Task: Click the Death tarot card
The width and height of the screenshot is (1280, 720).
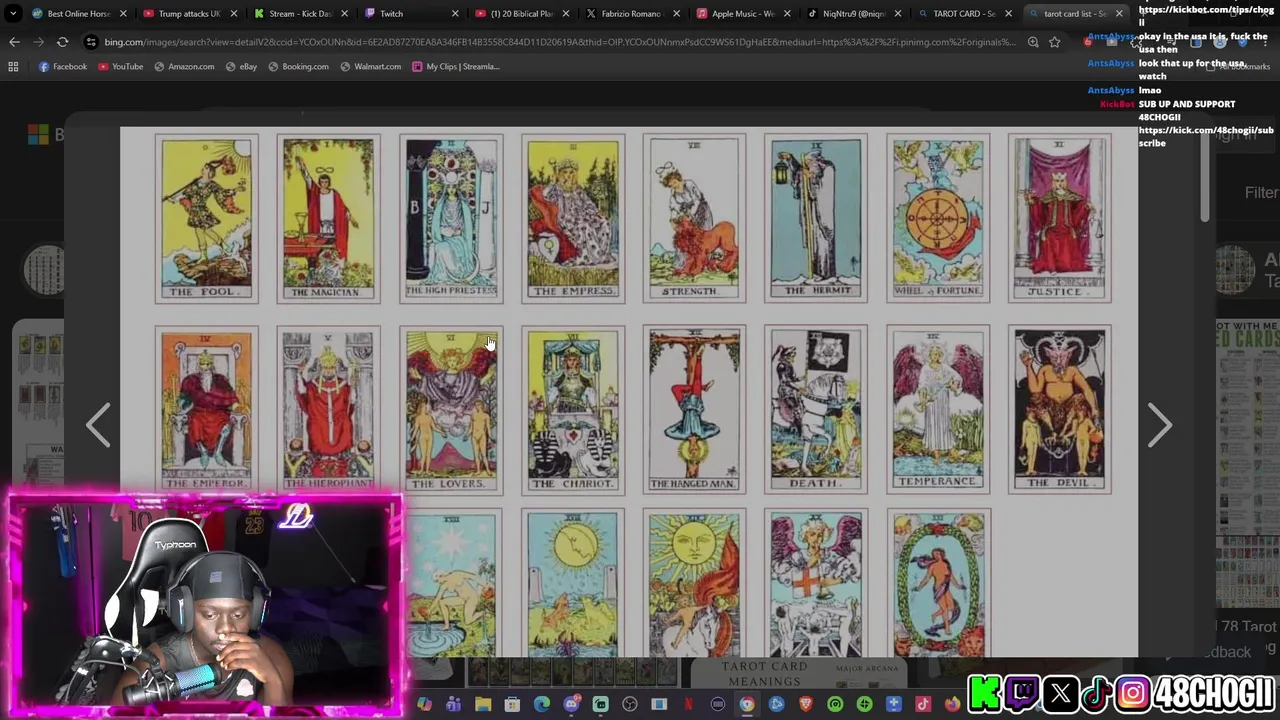Action: click(816, 410)
